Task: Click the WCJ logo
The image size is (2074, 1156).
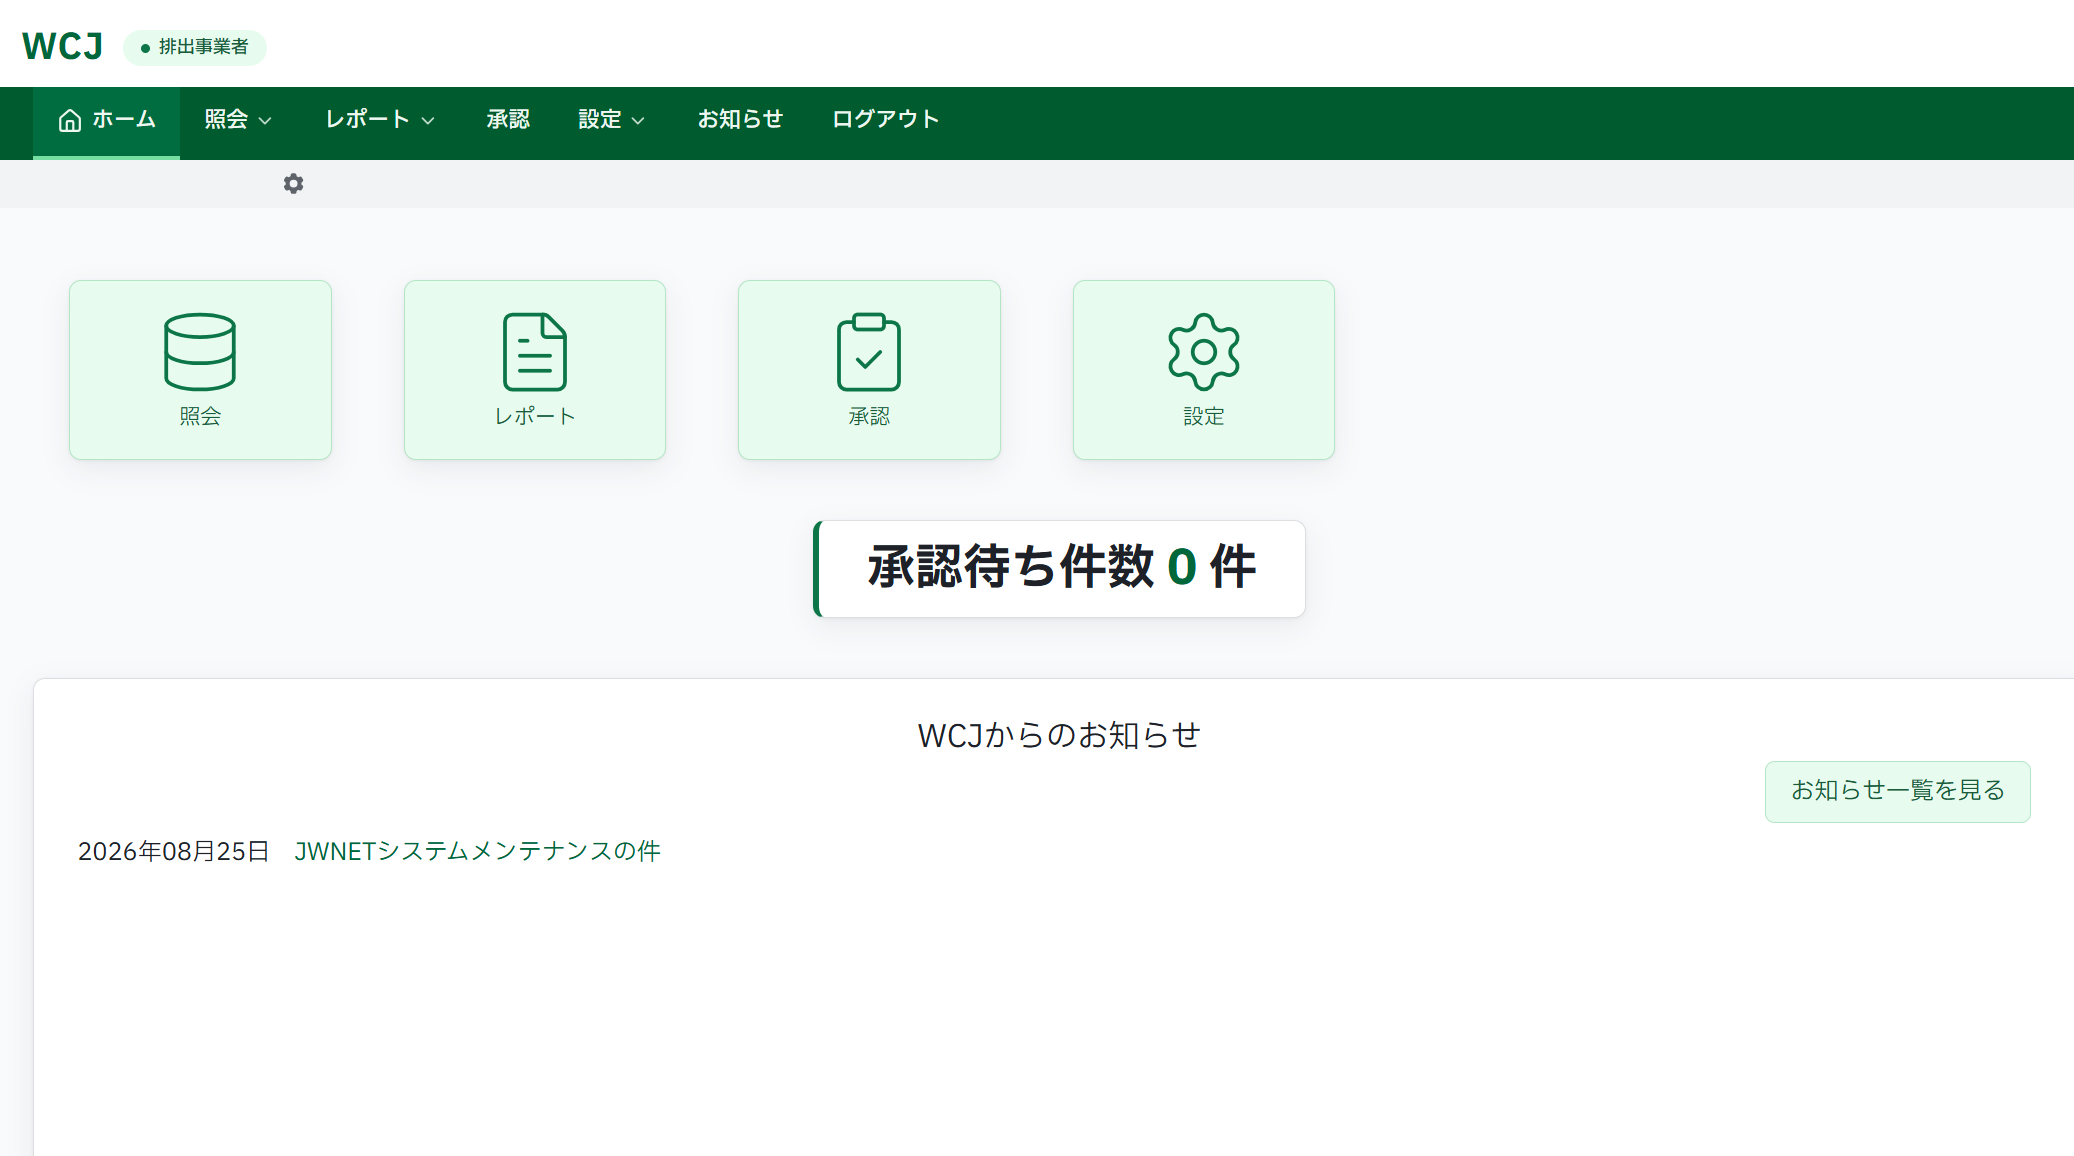Action: click(62, 46)
